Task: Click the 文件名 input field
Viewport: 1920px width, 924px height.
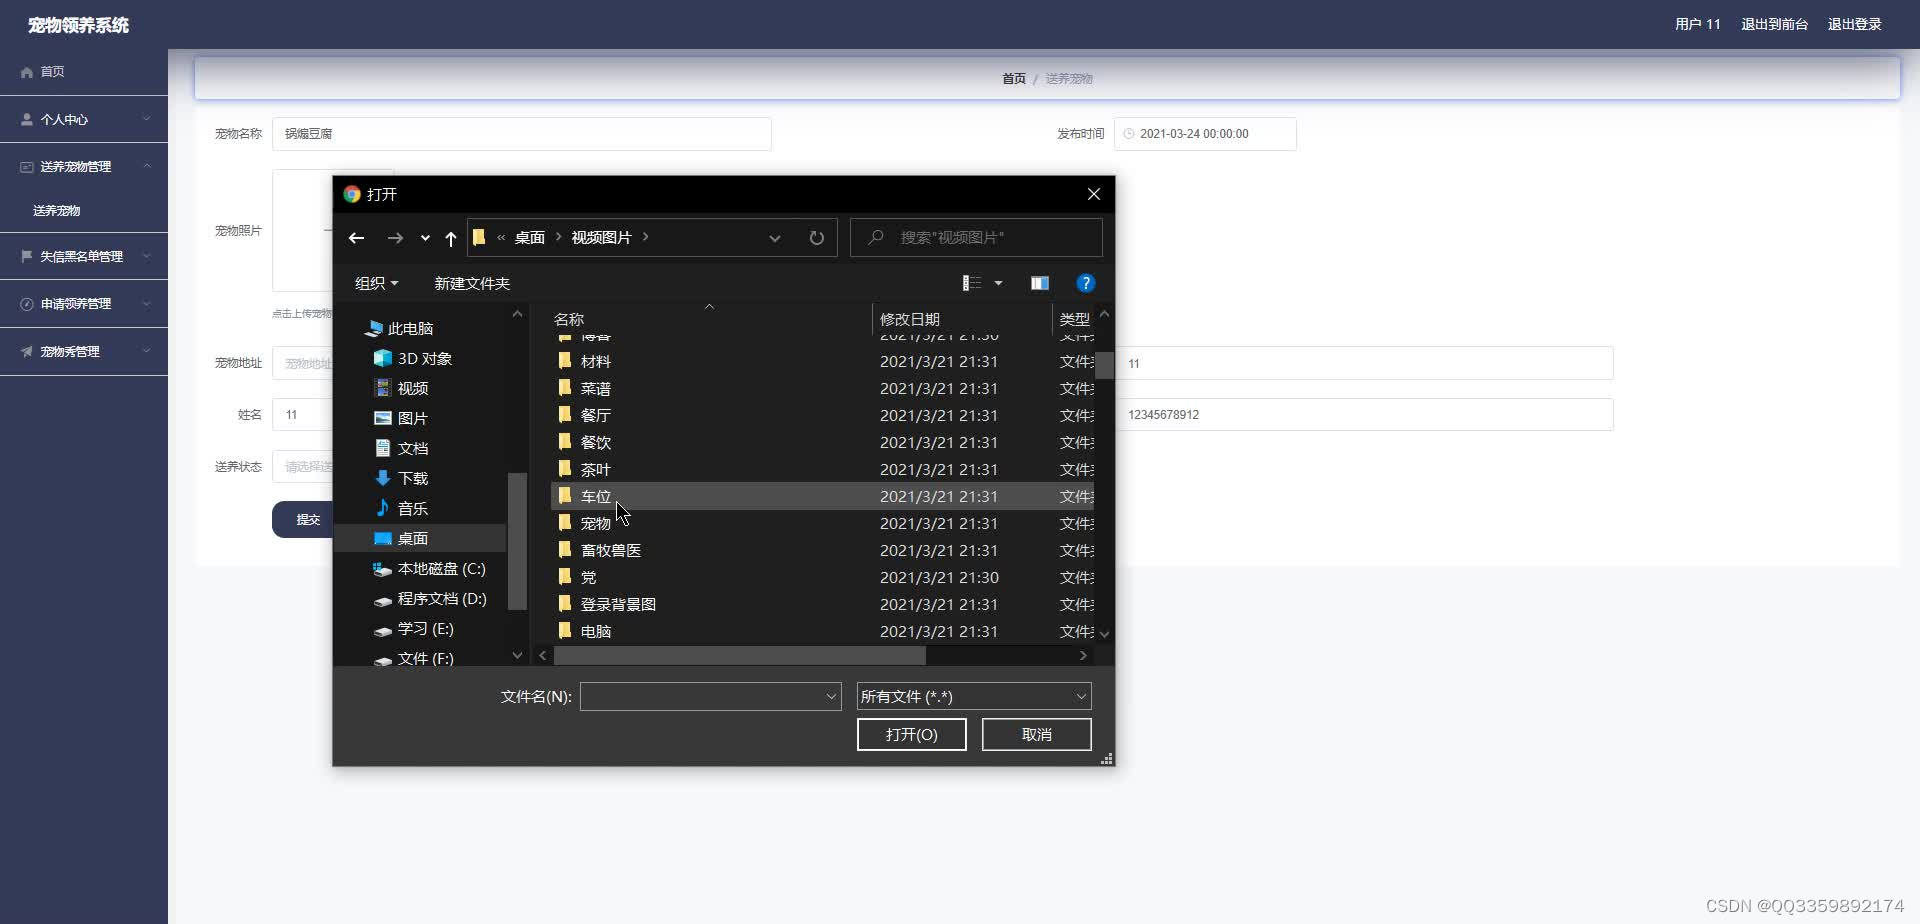Action: coord(710,696)
